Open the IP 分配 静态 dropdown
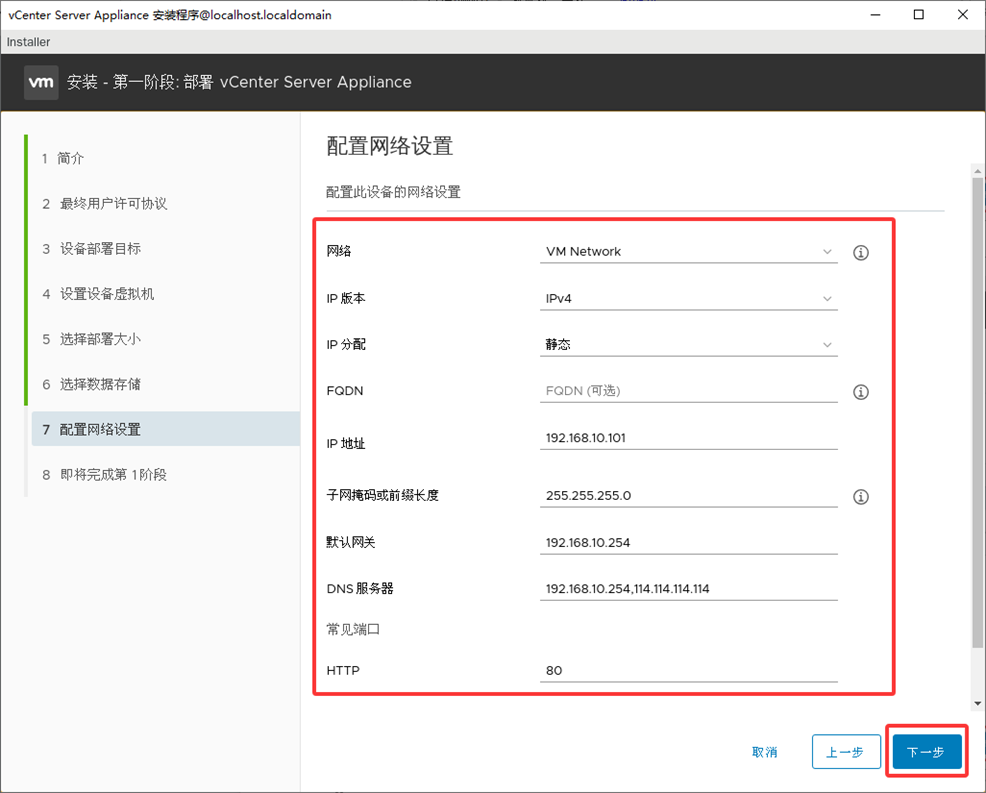 688,345
